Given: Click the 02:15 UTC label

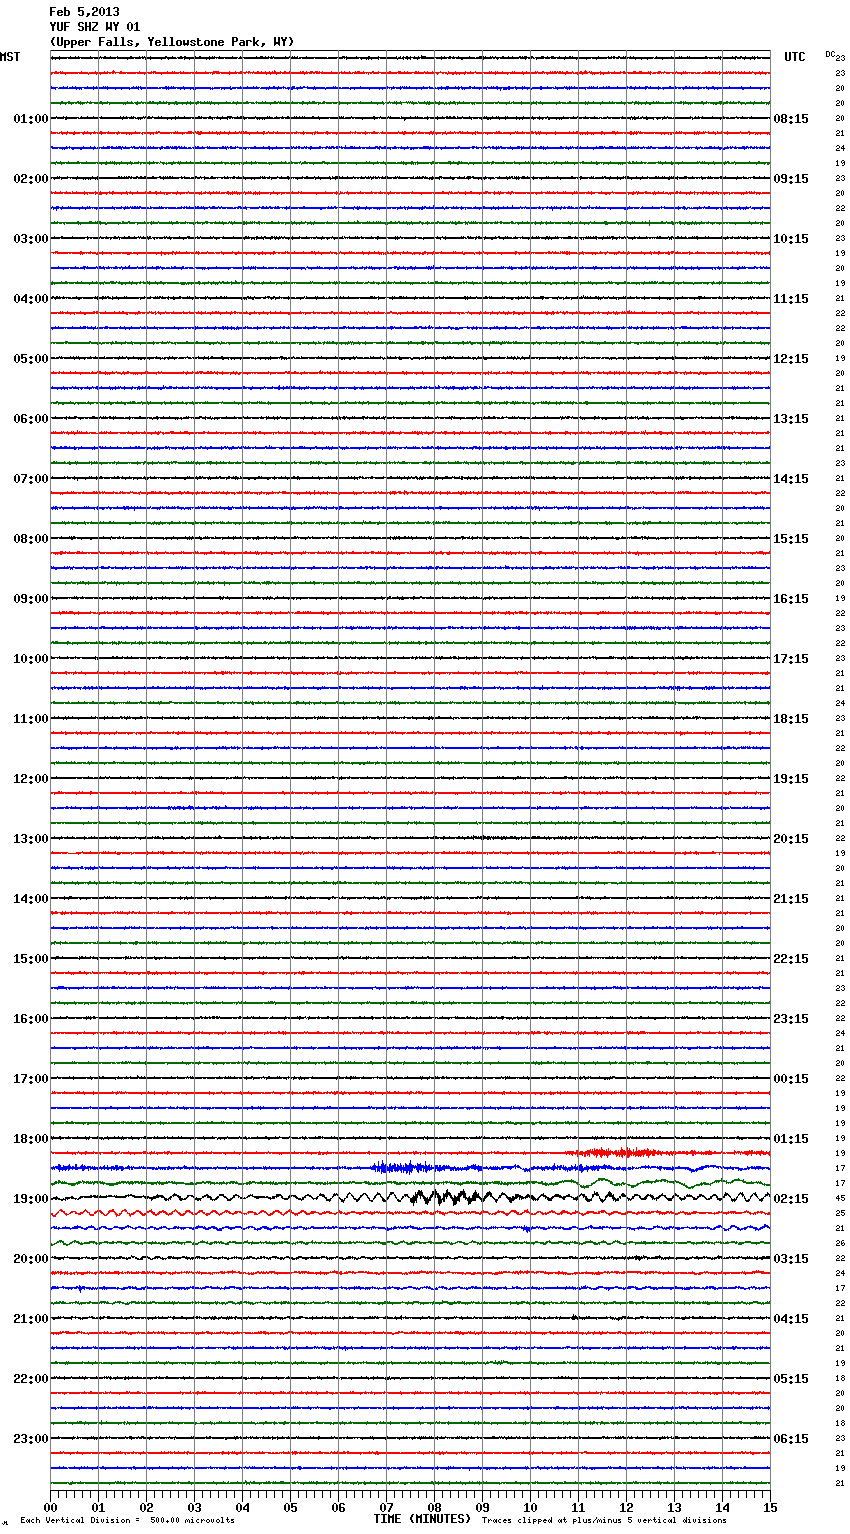Looking at the screenshot, I should point(791,1199).
